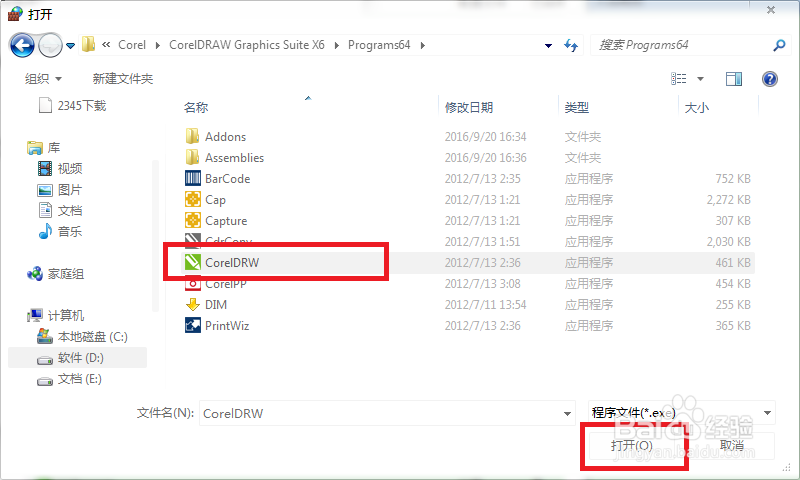Click the 新建文件夹 button
Image resolution: width=800 pixels, height=480 pixels.
[x=122, y=79]
